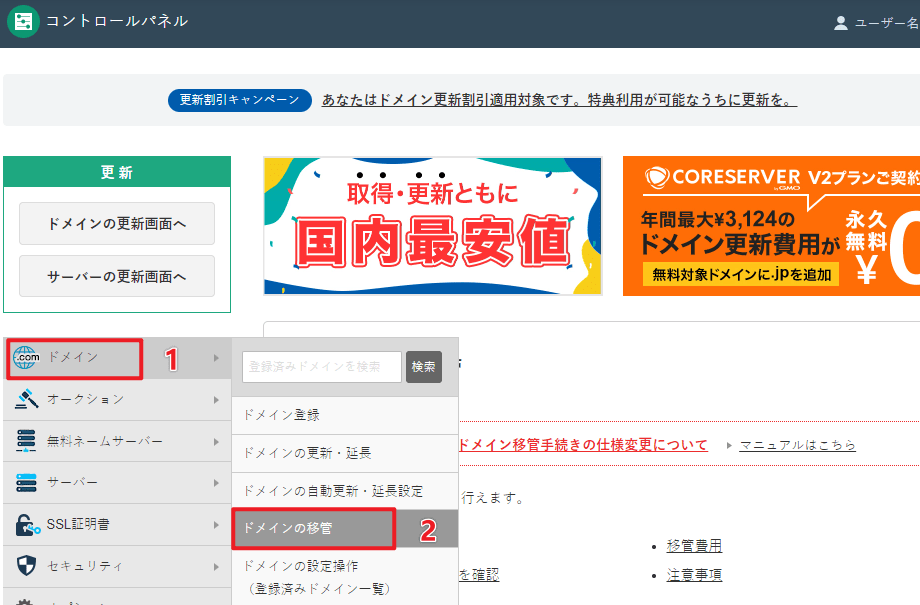Click the security shield icon
Screen dimensions: 920x605
tap(26, 566)
